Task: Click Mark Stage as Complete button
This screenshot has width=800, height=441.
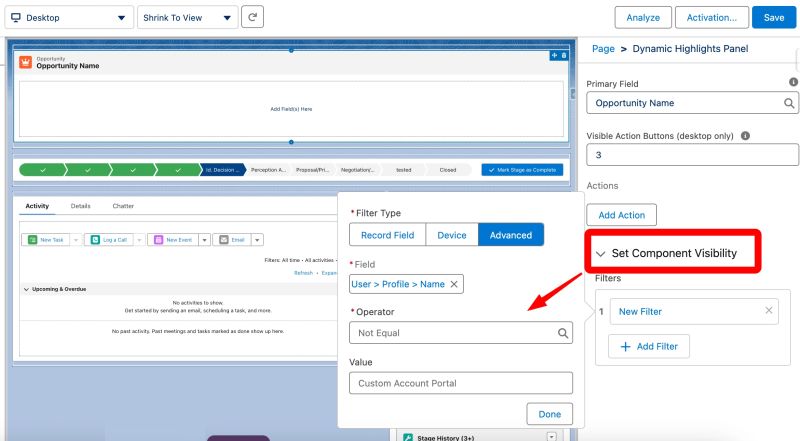Action: tap(522, 170)
